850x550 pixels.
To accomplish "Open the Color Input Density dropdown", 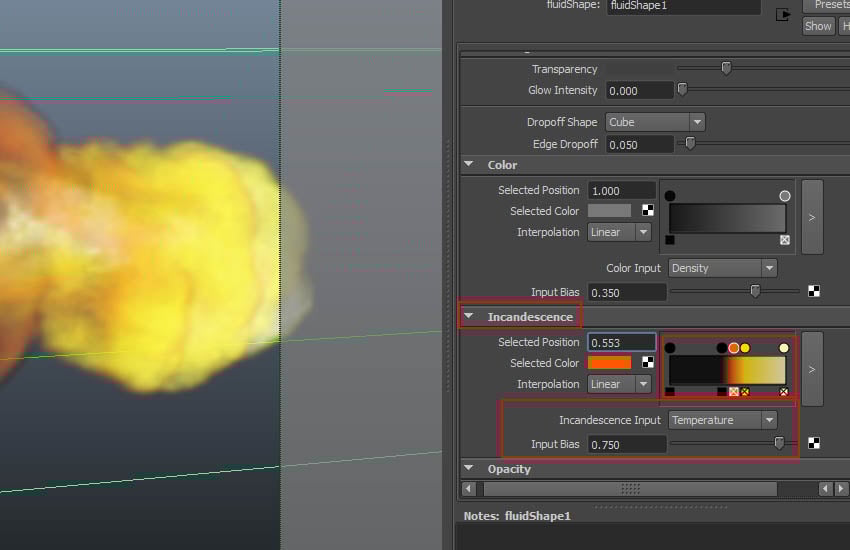I will [x=722, y=268].
